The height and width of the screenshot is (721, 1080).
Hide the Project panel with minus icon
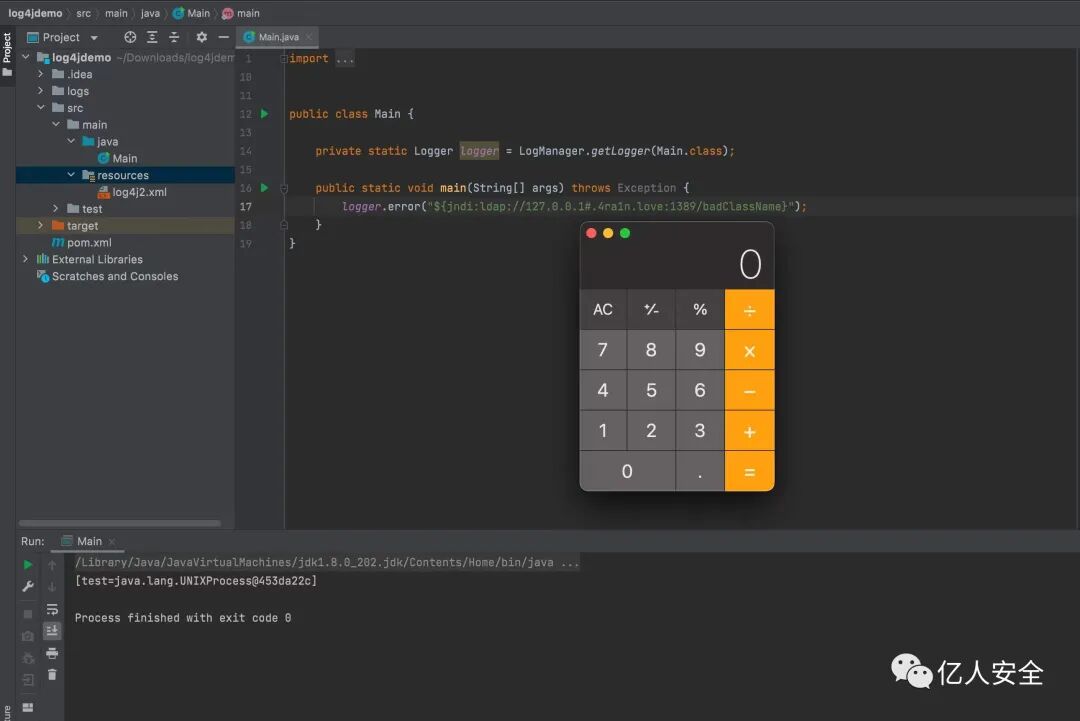point(223,37)
